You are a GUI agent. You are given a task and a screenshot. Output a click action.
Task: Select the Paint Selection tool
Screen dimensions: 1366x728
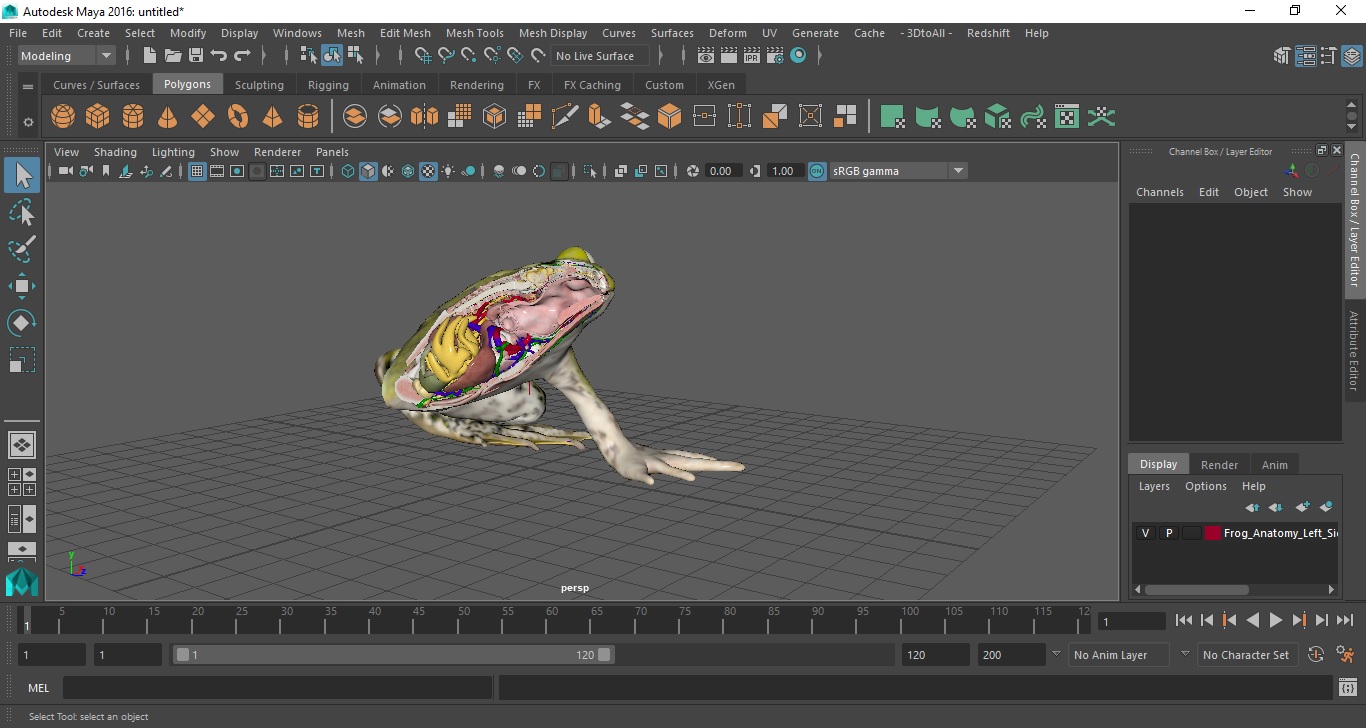tap(22, 249)
